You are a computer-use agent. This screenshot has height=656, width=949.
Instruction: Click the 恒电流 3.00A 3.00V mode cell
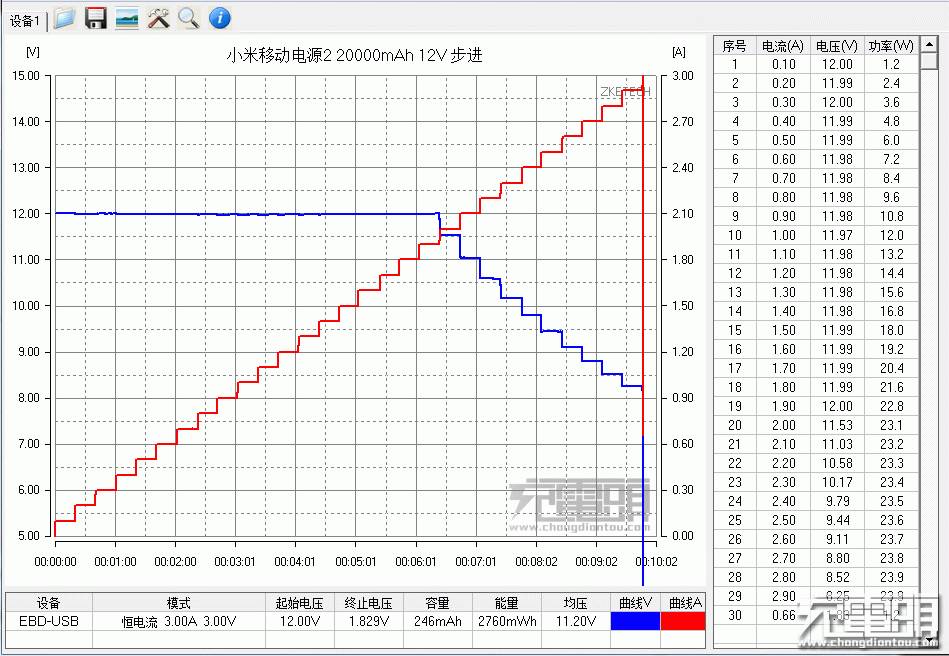point(179,622)
